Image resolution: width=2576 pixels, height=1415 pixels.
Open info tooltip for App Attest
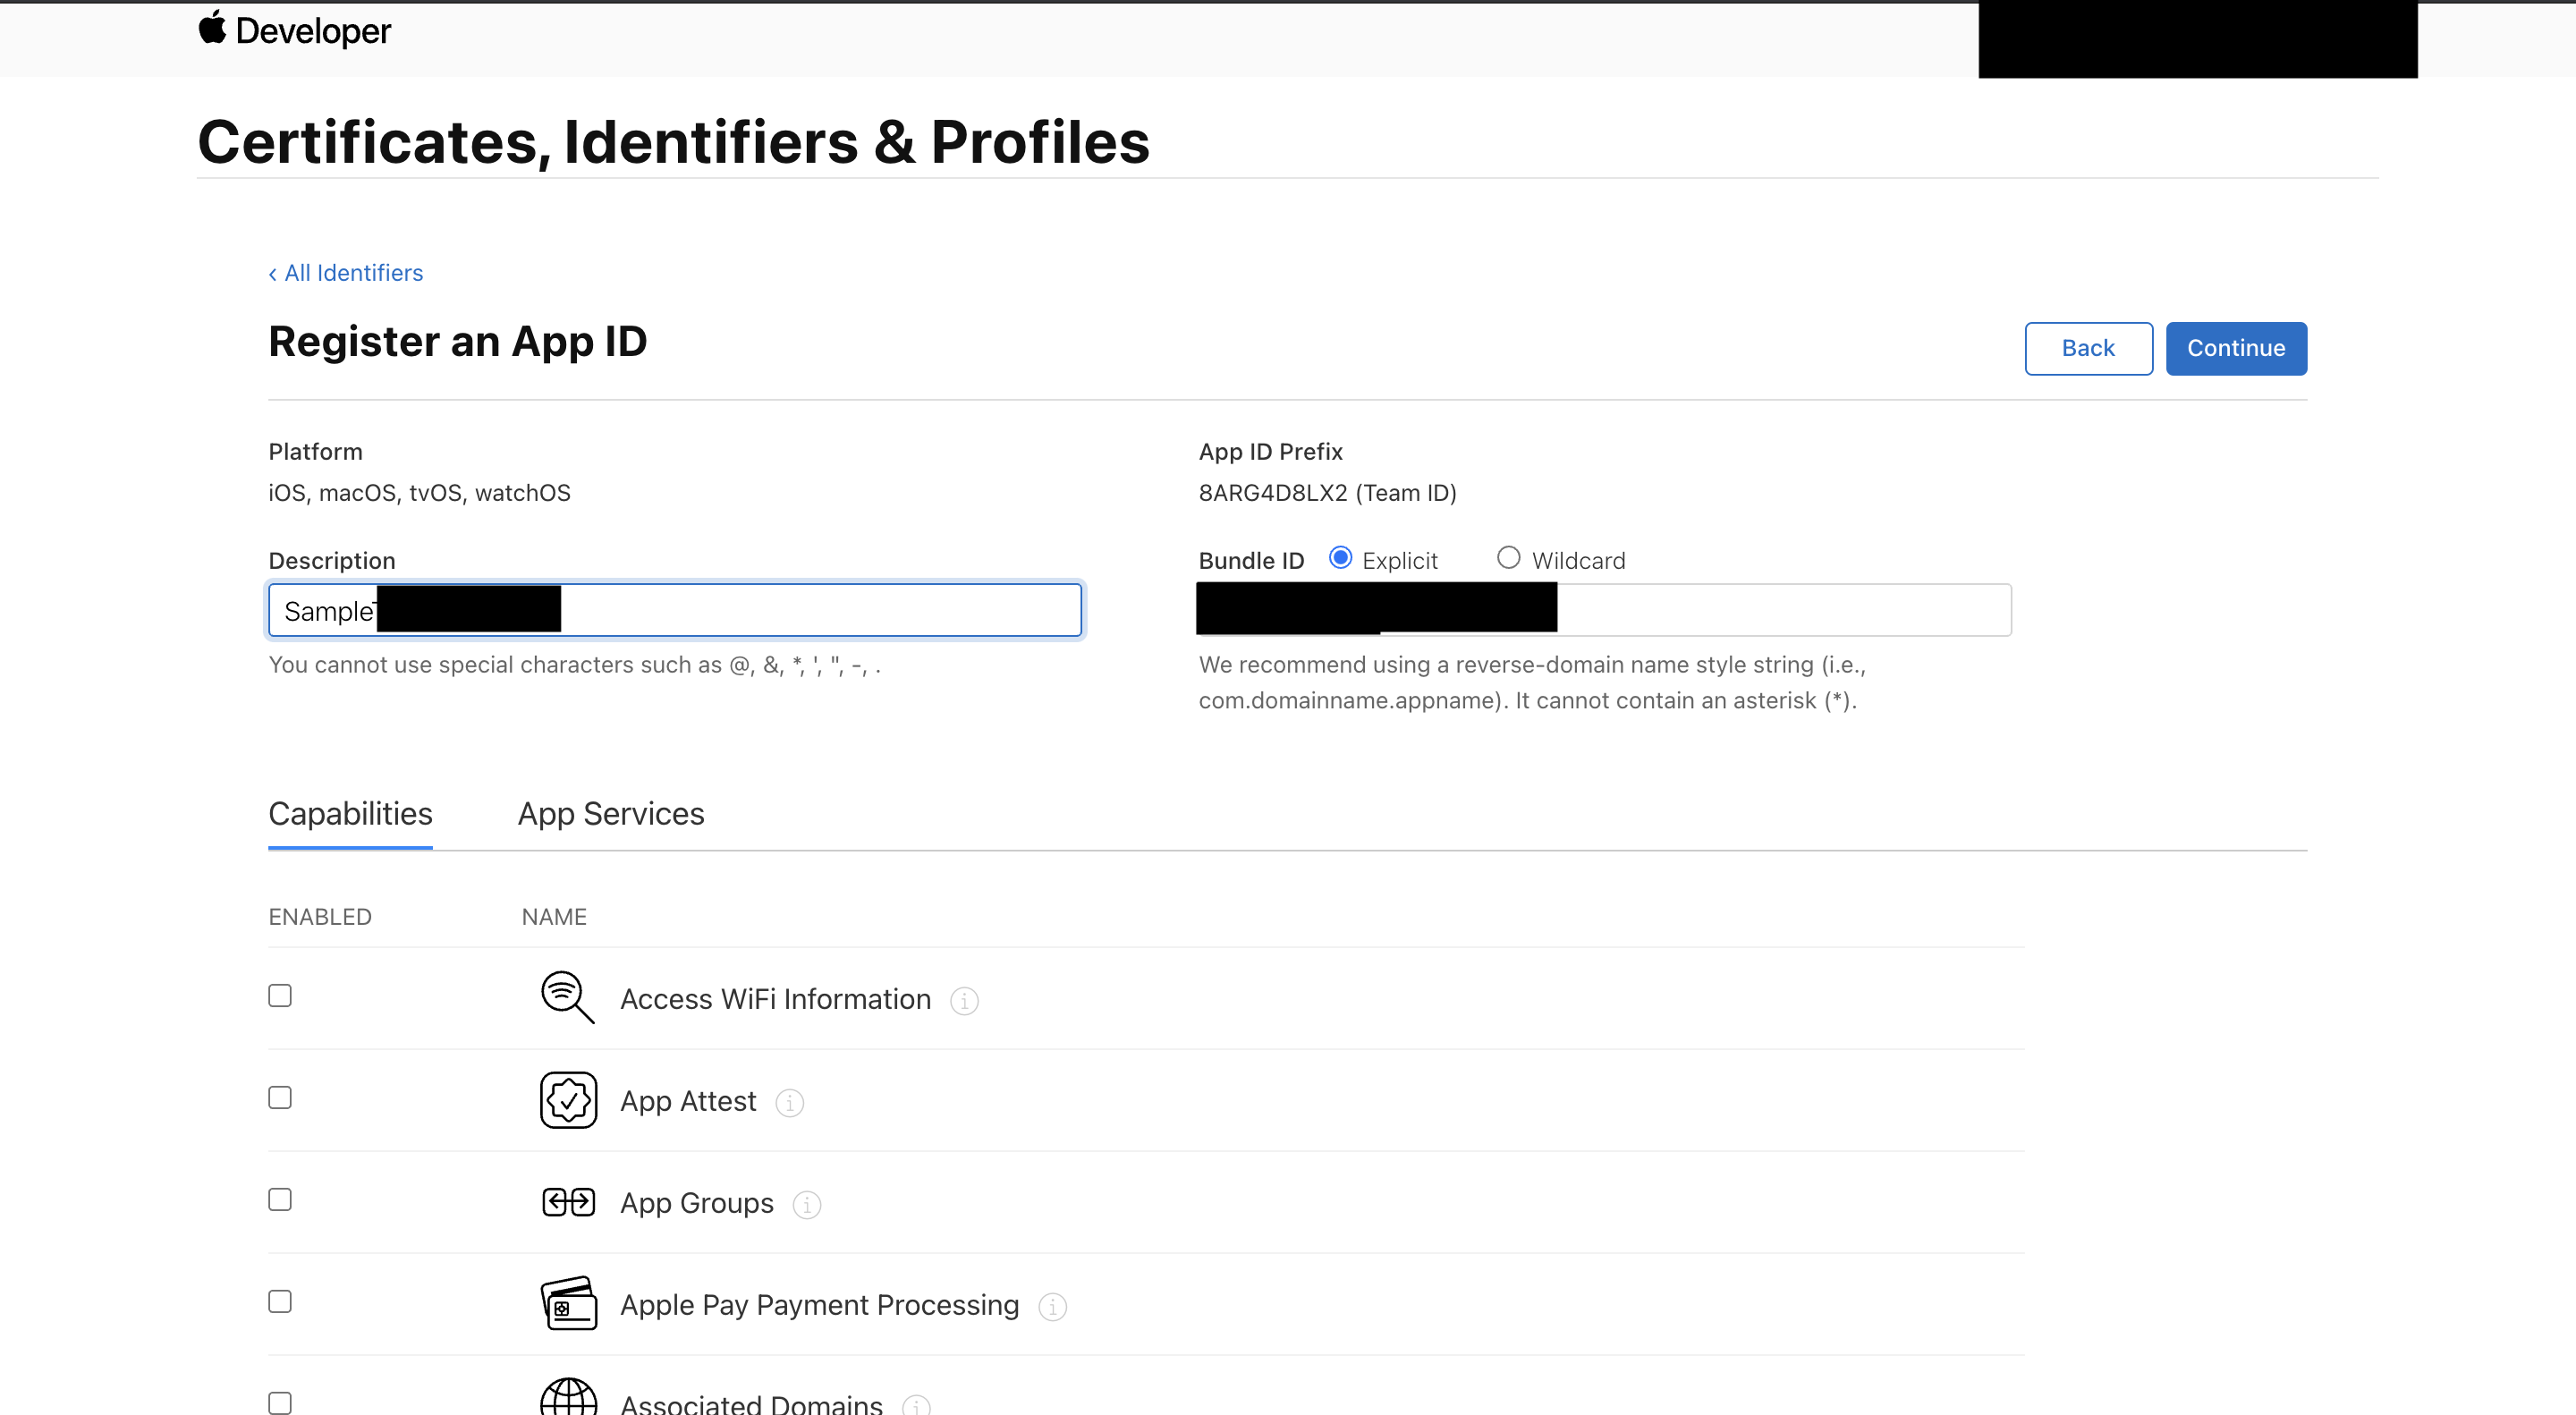click(789, 1102)
